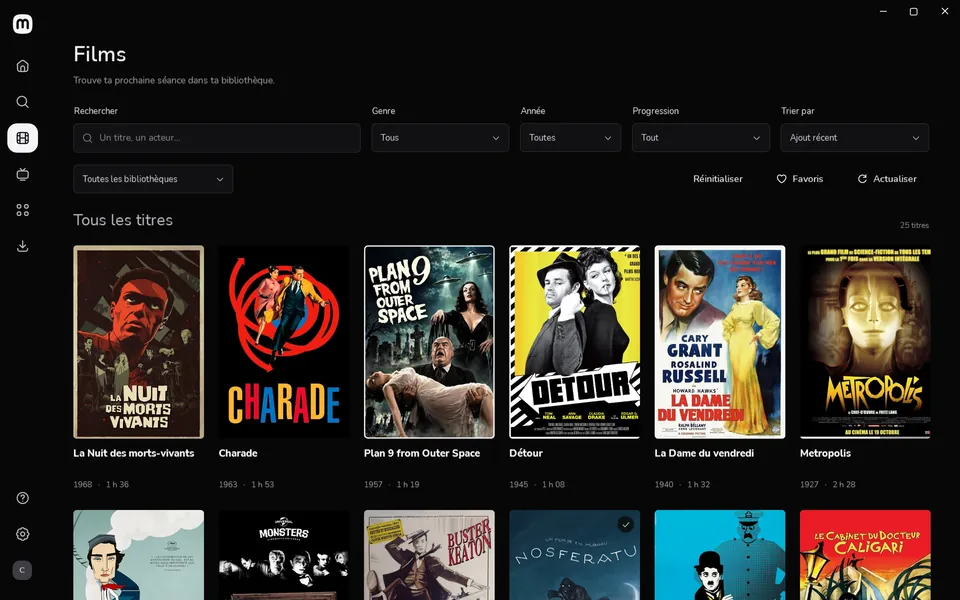Open the Cabinet du Docteur Caligari poster
Image resolution: width=960 pixels, height=600 pixels.
[x=865, y=555]
